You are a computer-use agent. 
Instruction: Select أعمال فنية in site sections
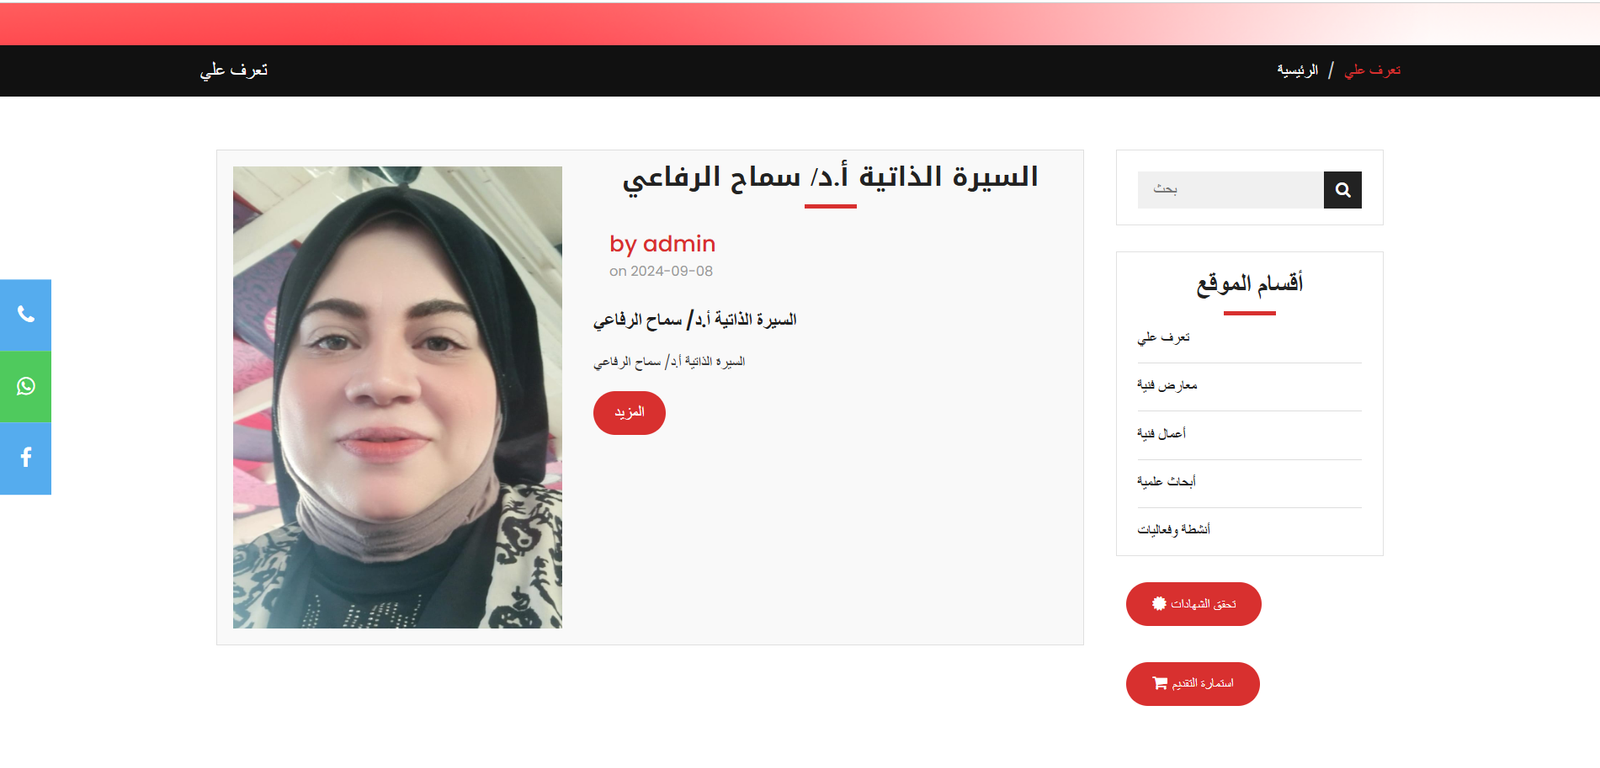pyautogui.click(x=1161, y=434)
